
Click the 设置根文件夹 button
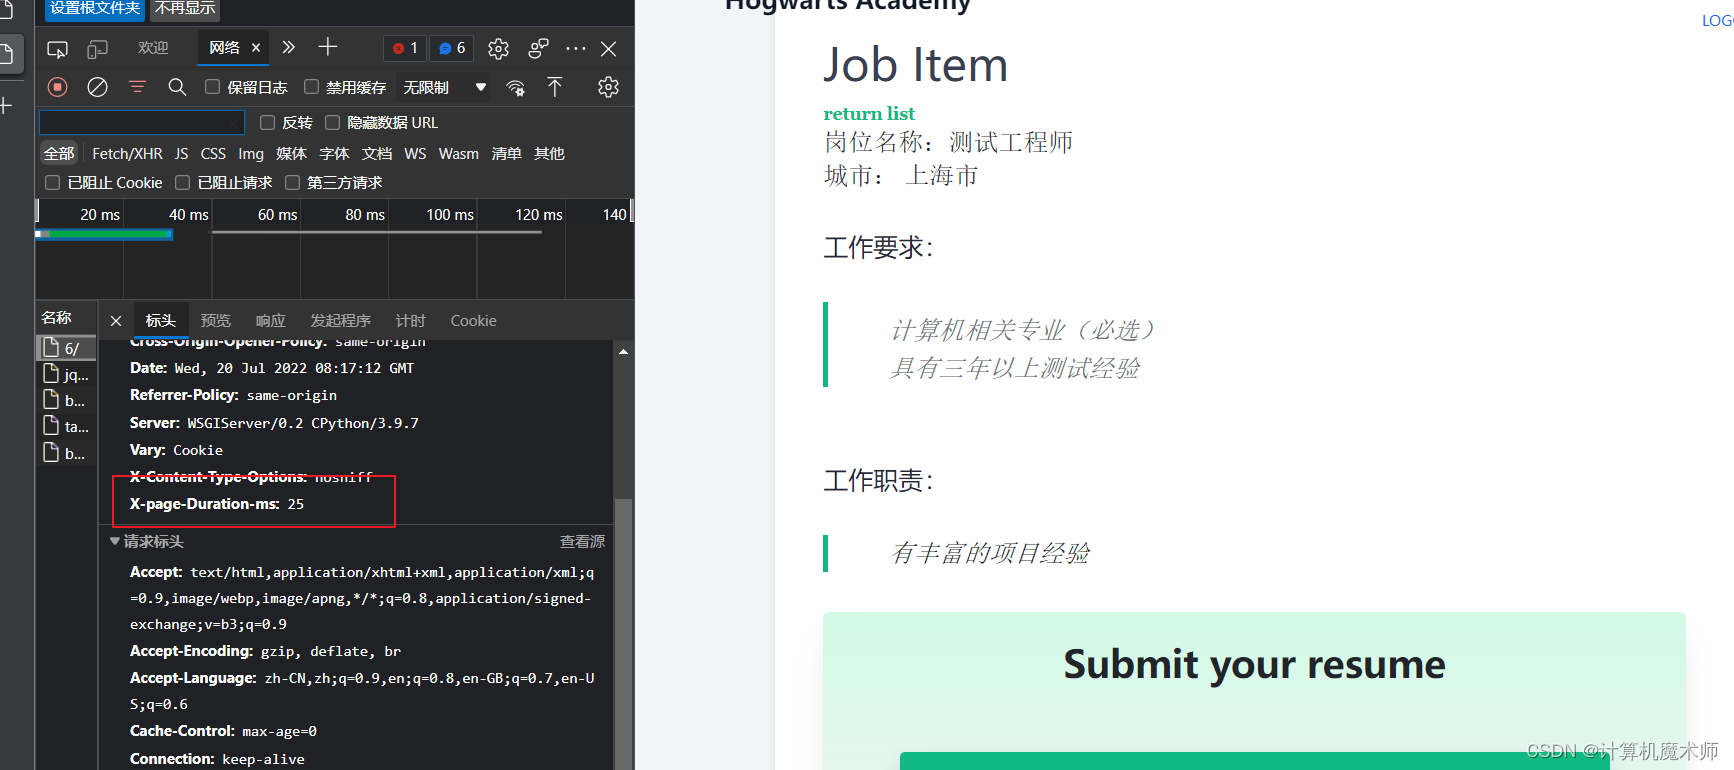pos(95,8)
